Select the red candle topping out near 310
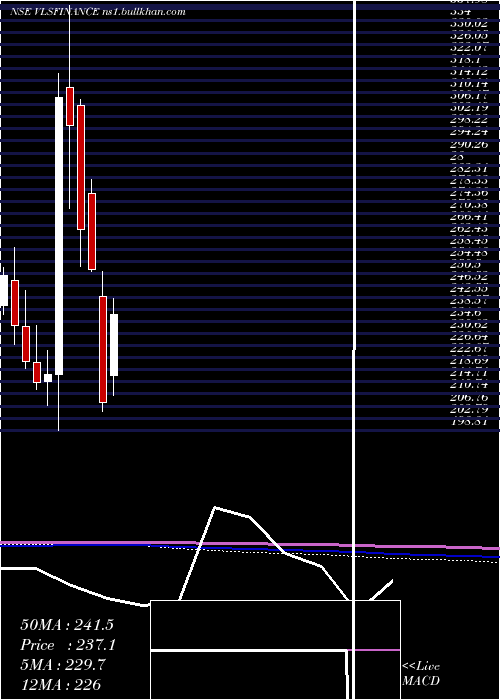Image resolution: width=500 pixels, height=700 pixels. tap(70, 107)
